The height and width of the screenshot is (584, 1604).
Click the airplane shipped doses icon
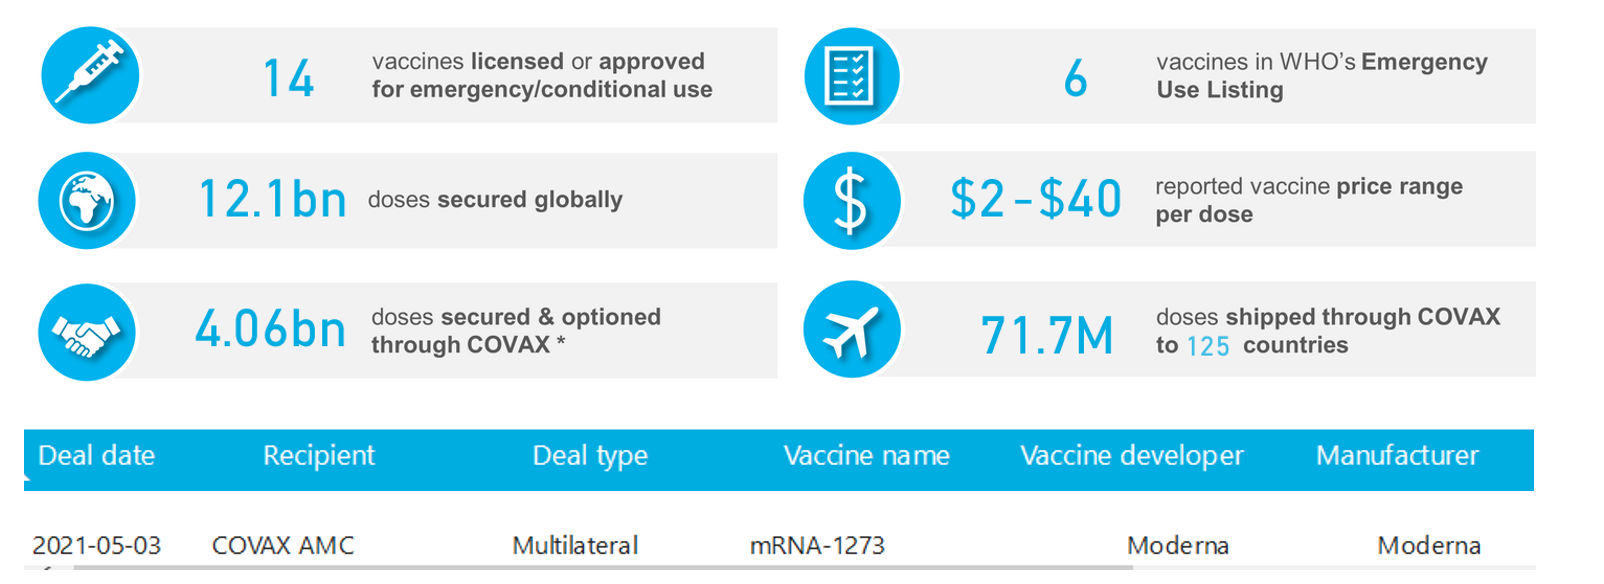[851, 330]
